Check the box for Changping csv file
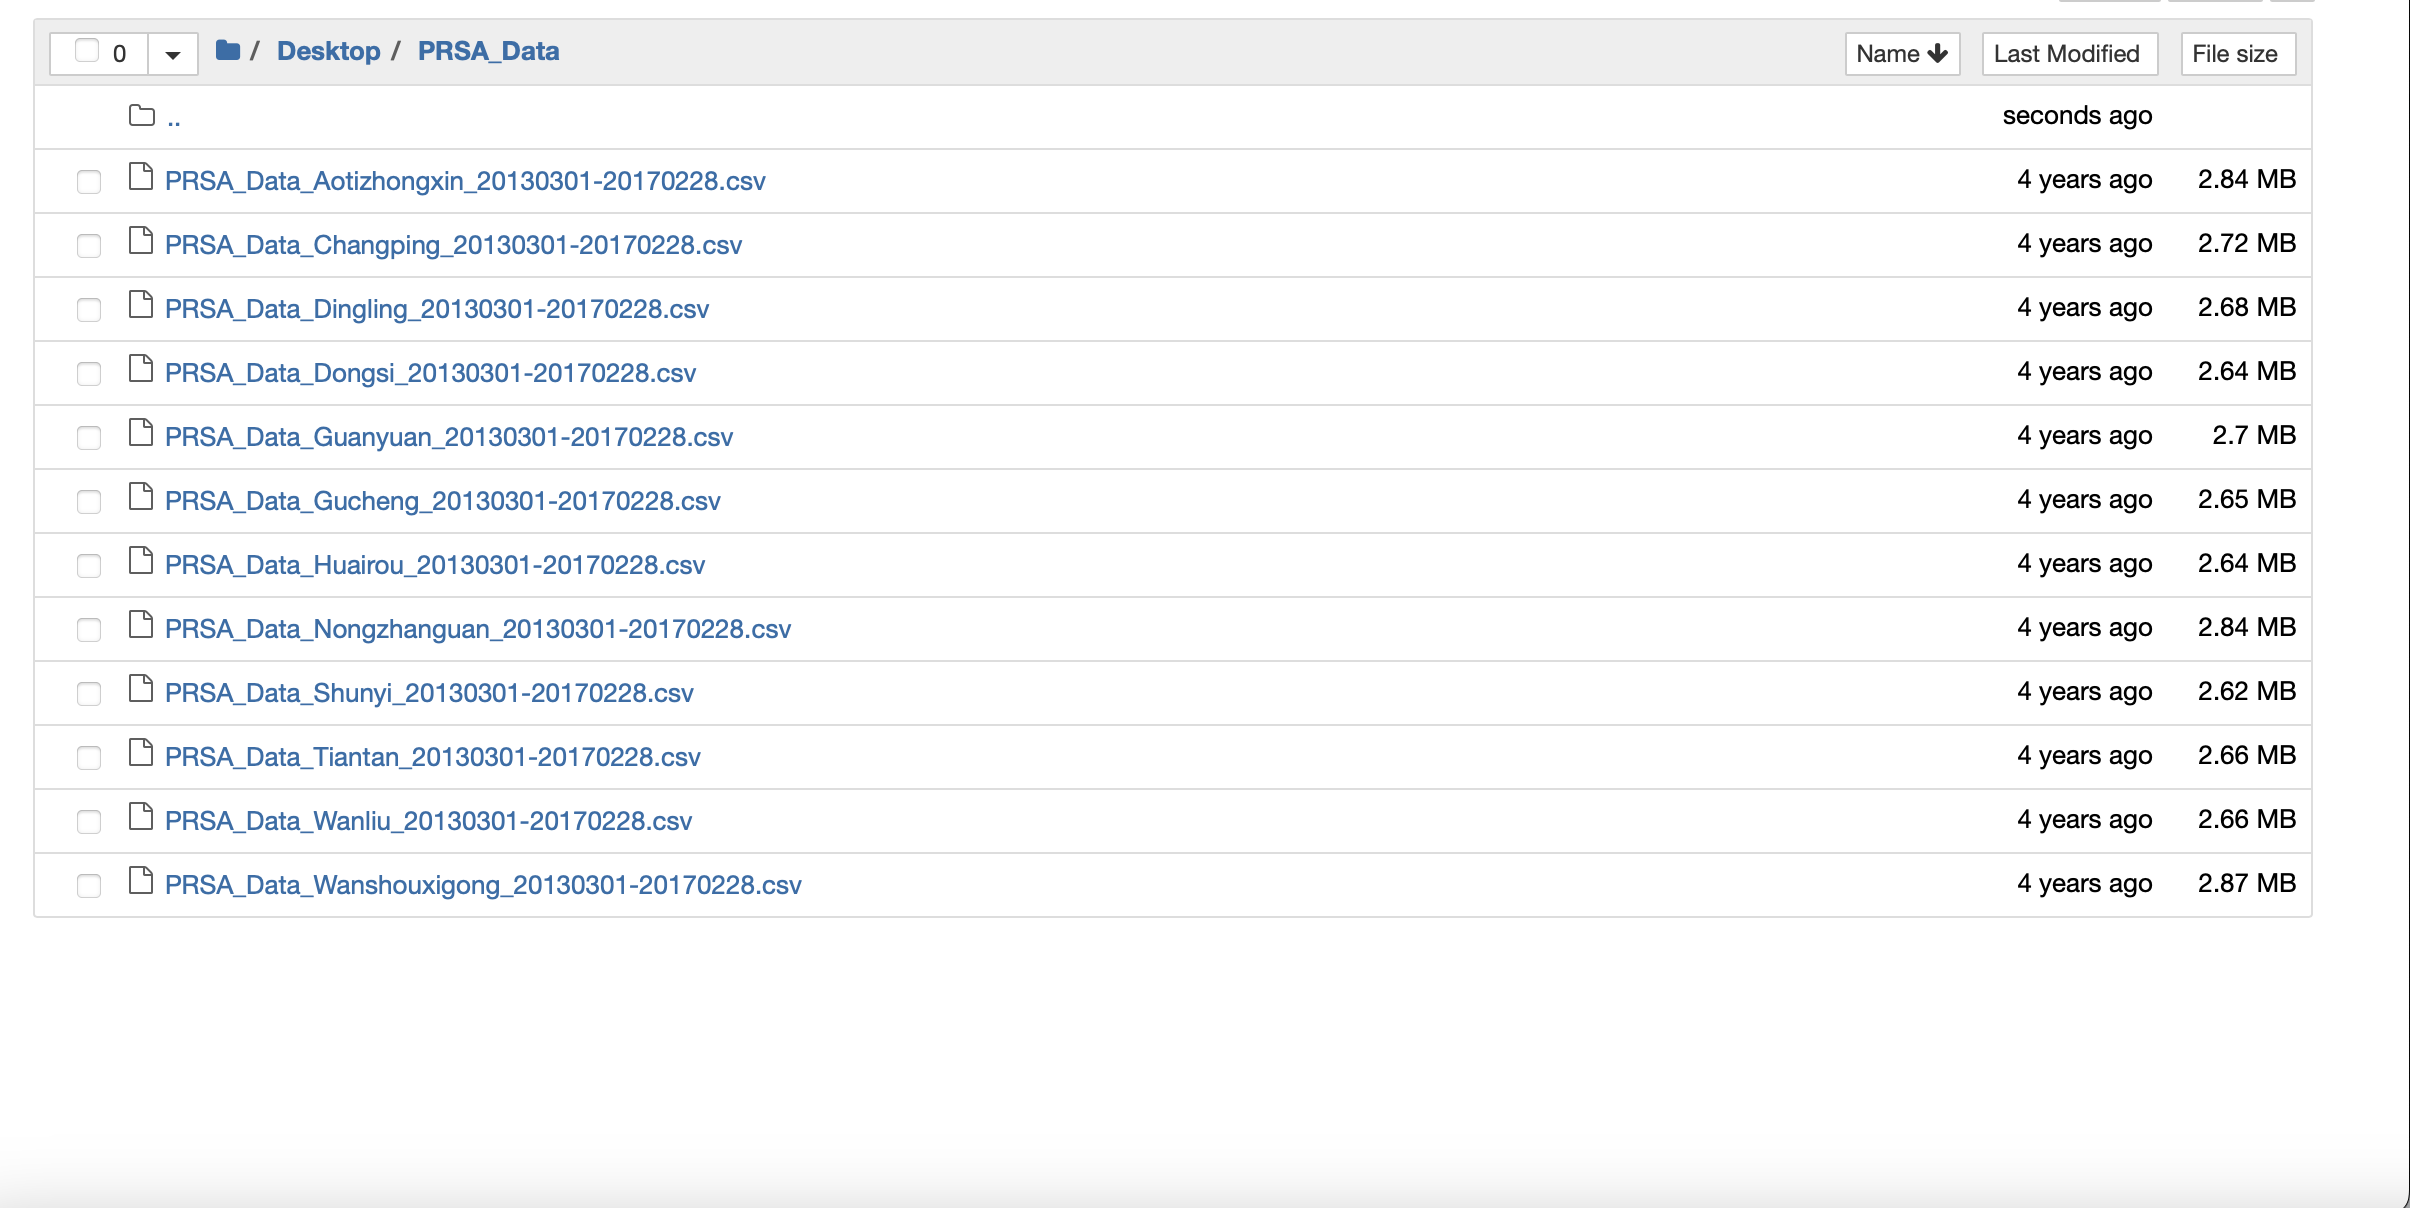2410x1208 pixels. pyautogui.click(x=89, y=246)
